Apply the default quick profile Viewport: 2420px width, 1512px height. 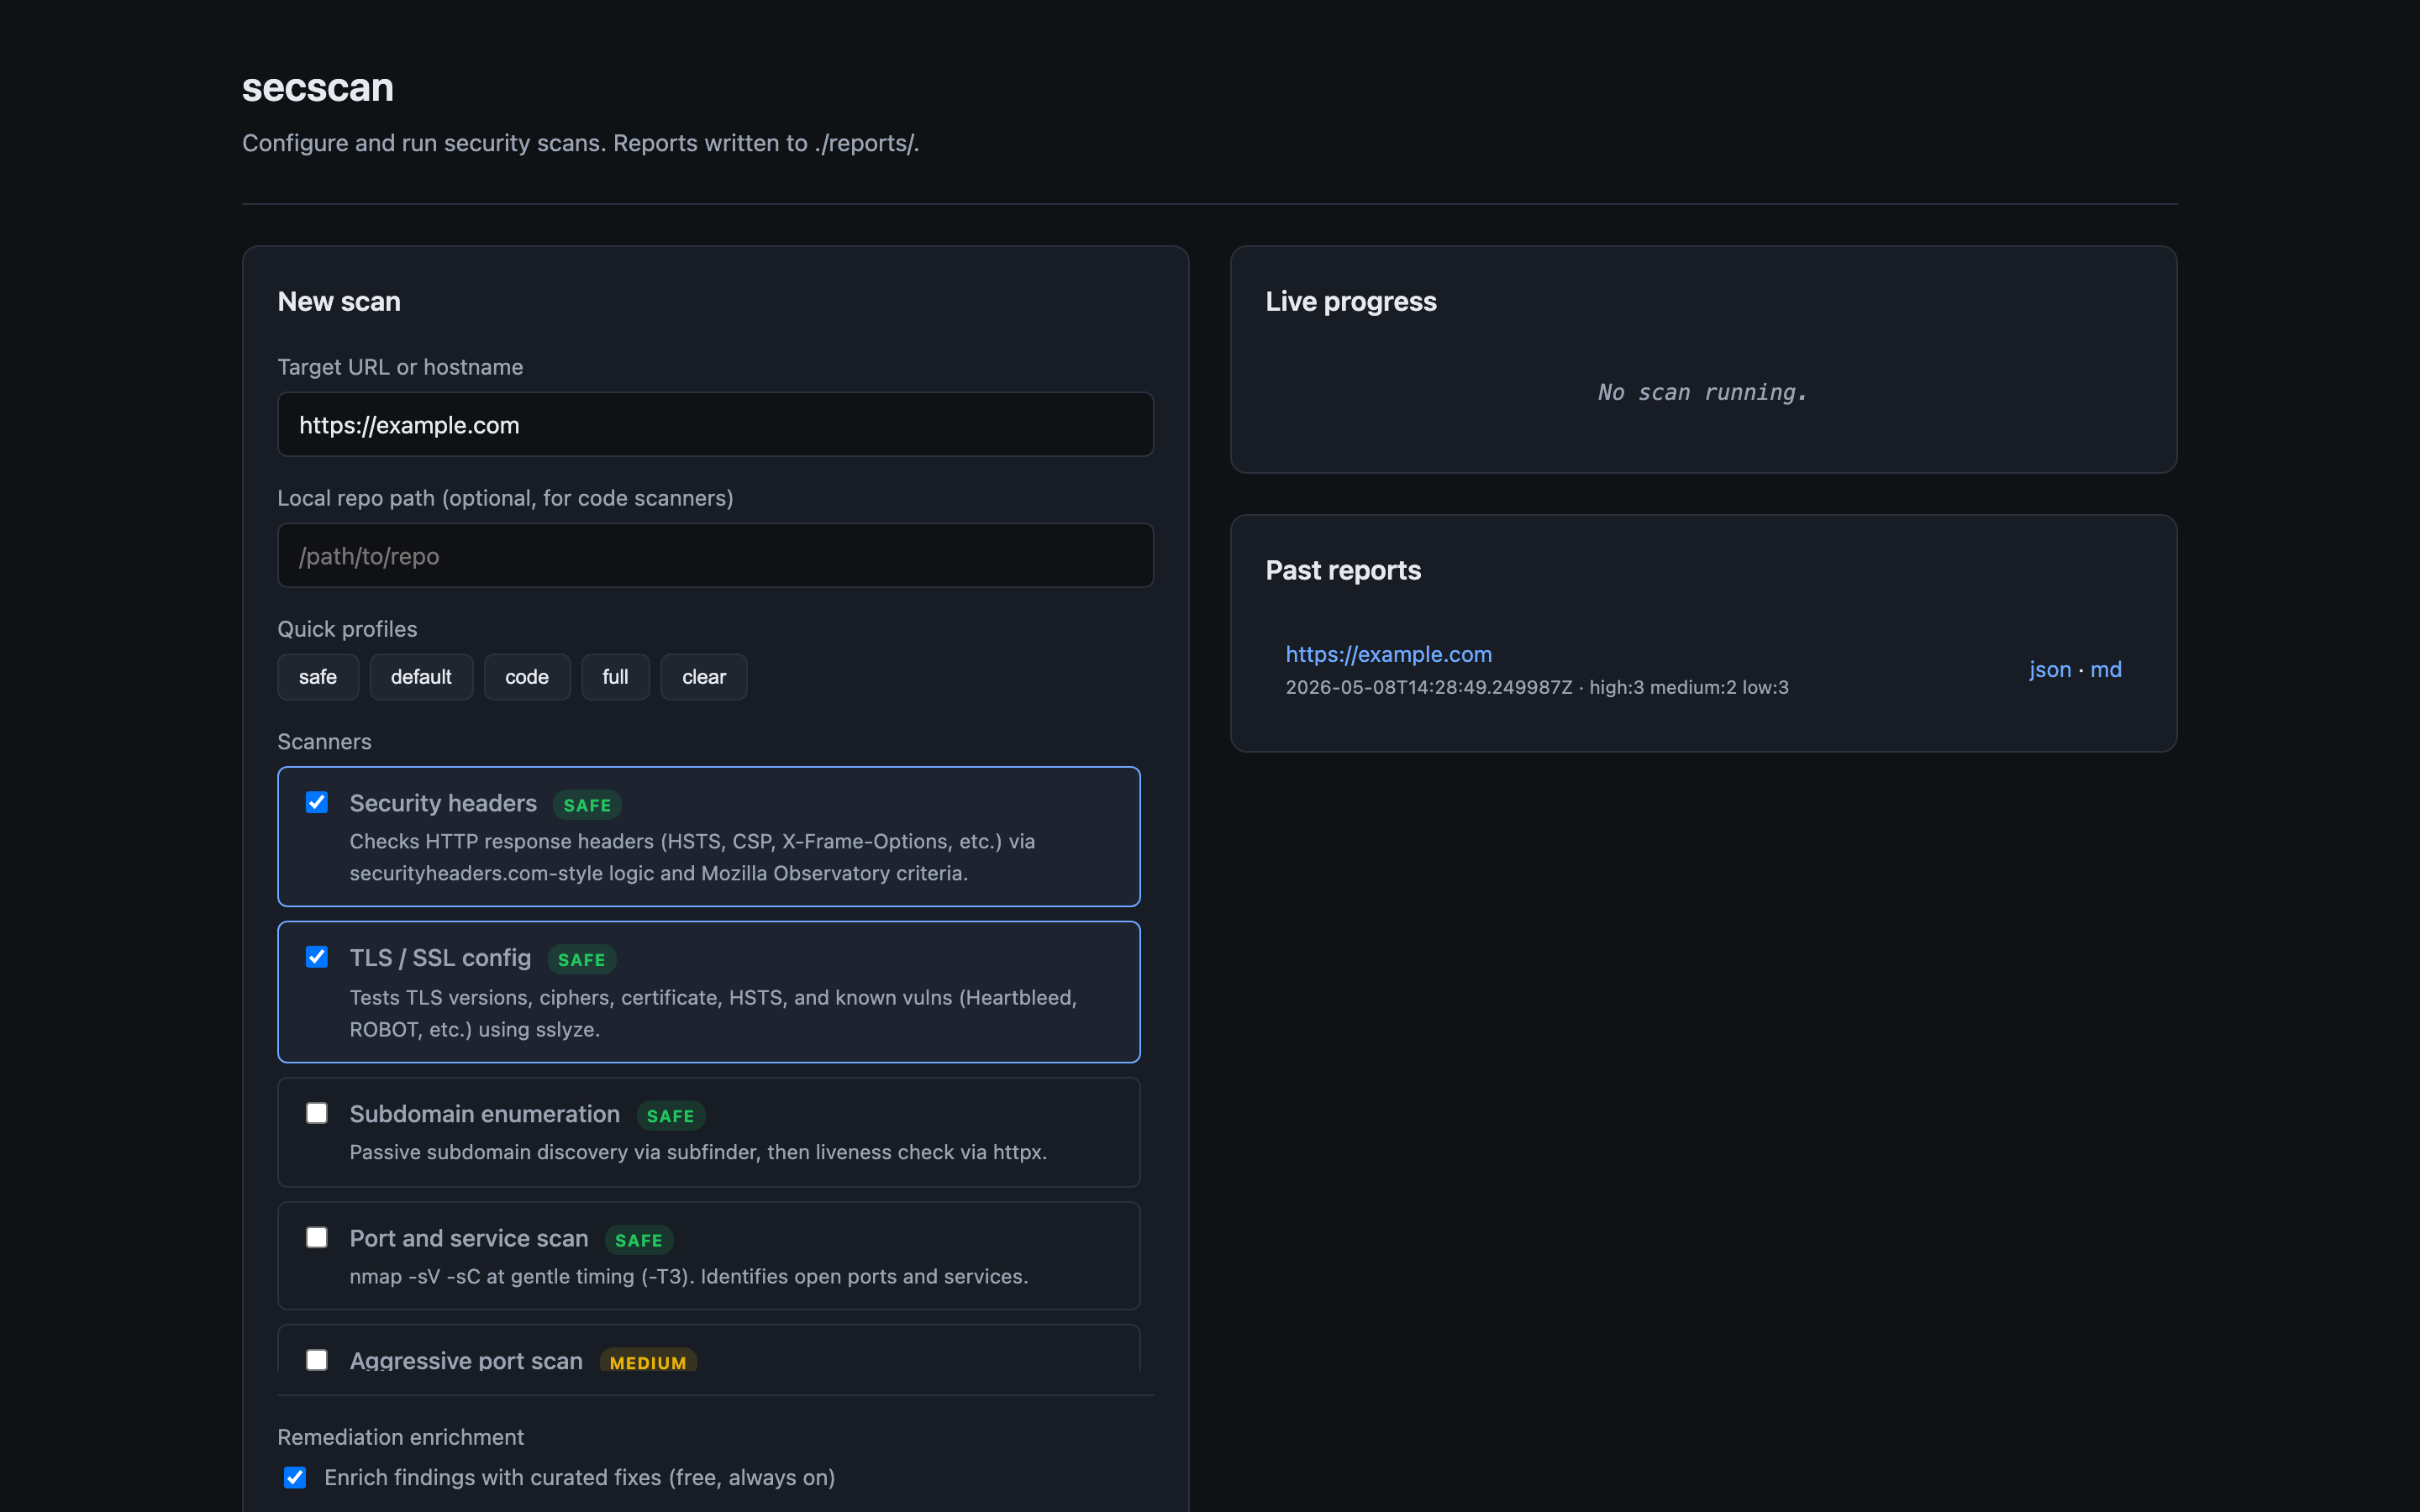[x=421, y=677]
